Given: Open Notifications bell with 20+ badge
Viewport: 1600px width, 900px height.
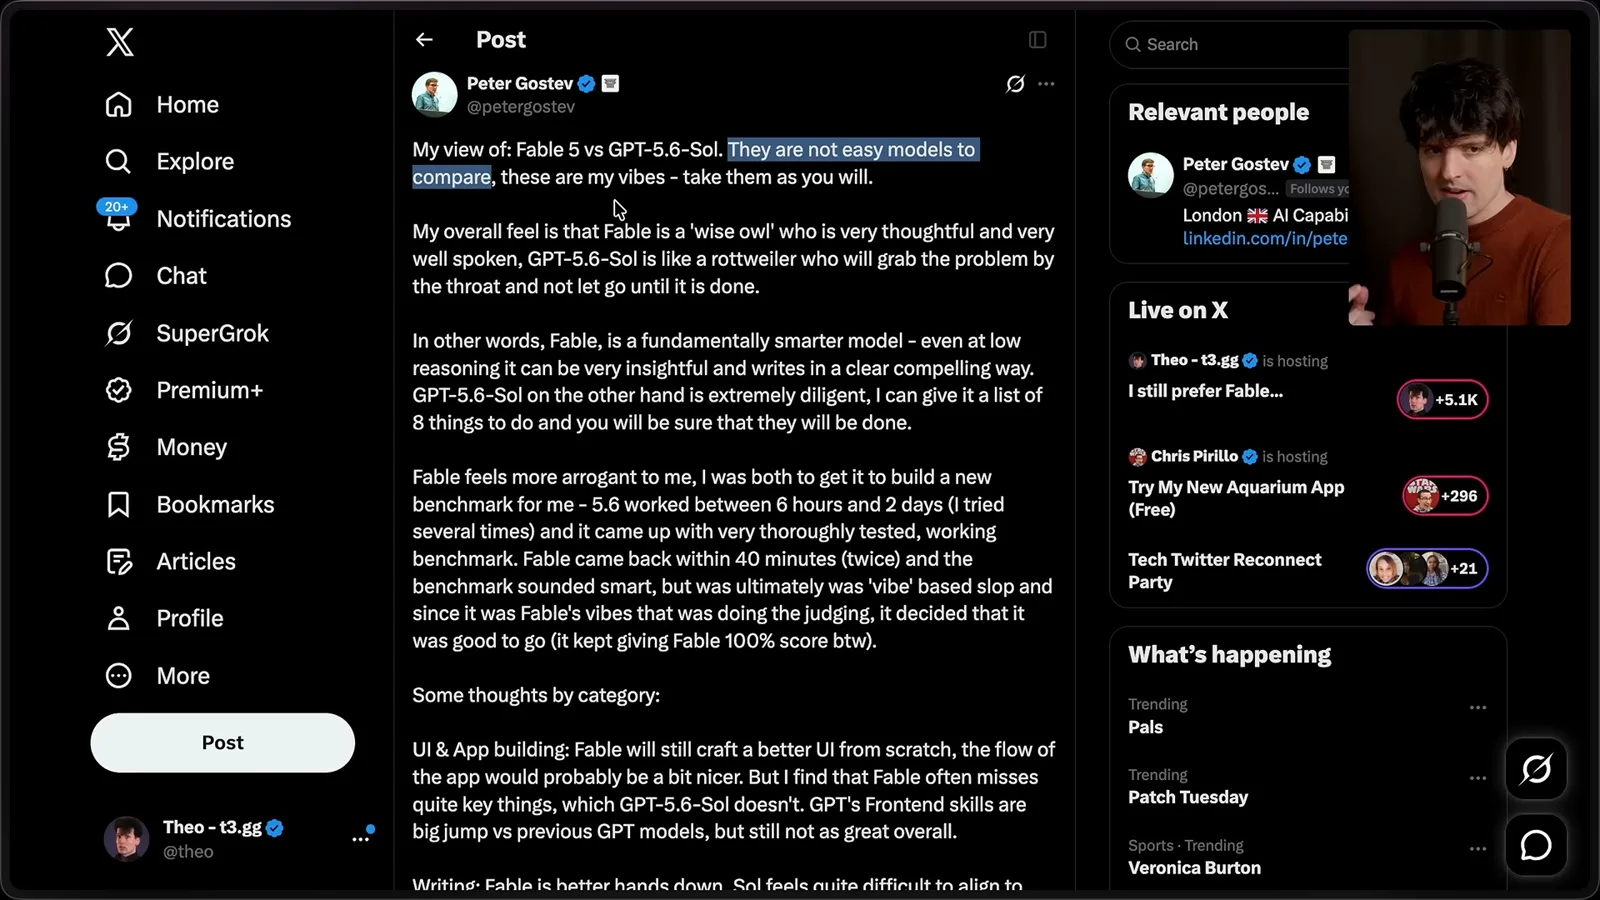Looking at the screenshot, I should click(x=118, y=216).
